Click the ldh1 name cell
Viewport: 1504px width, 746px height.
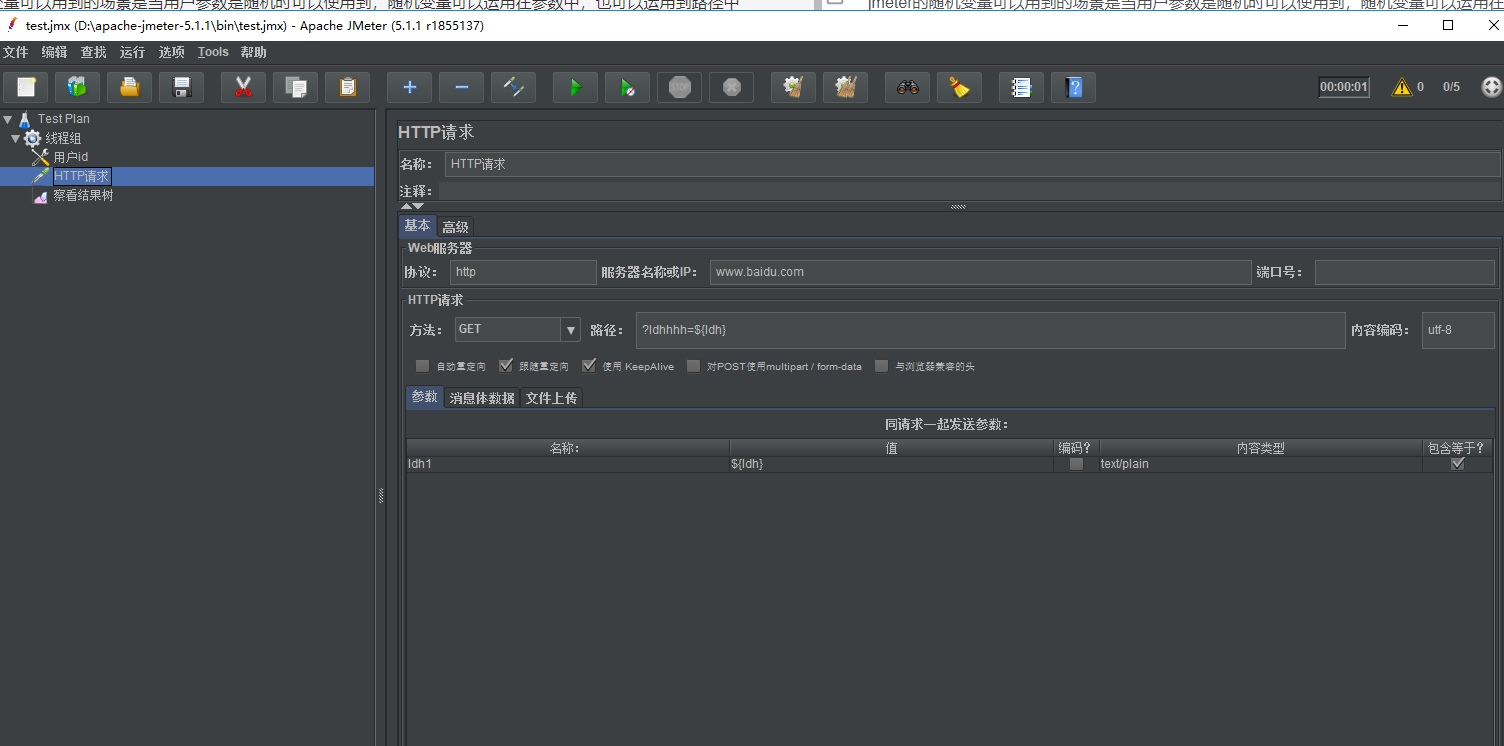[x=568, y=464]
